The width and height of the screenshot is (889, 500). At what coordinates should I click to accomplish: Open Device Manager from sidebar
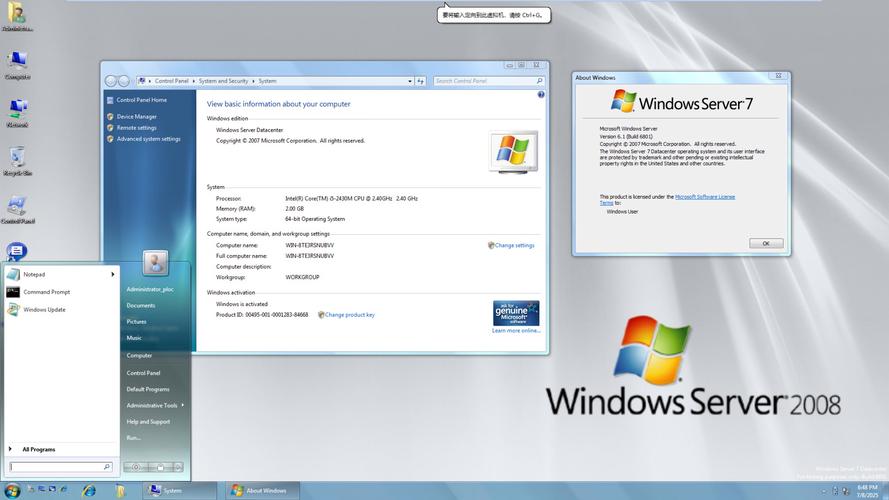[137, 117]
